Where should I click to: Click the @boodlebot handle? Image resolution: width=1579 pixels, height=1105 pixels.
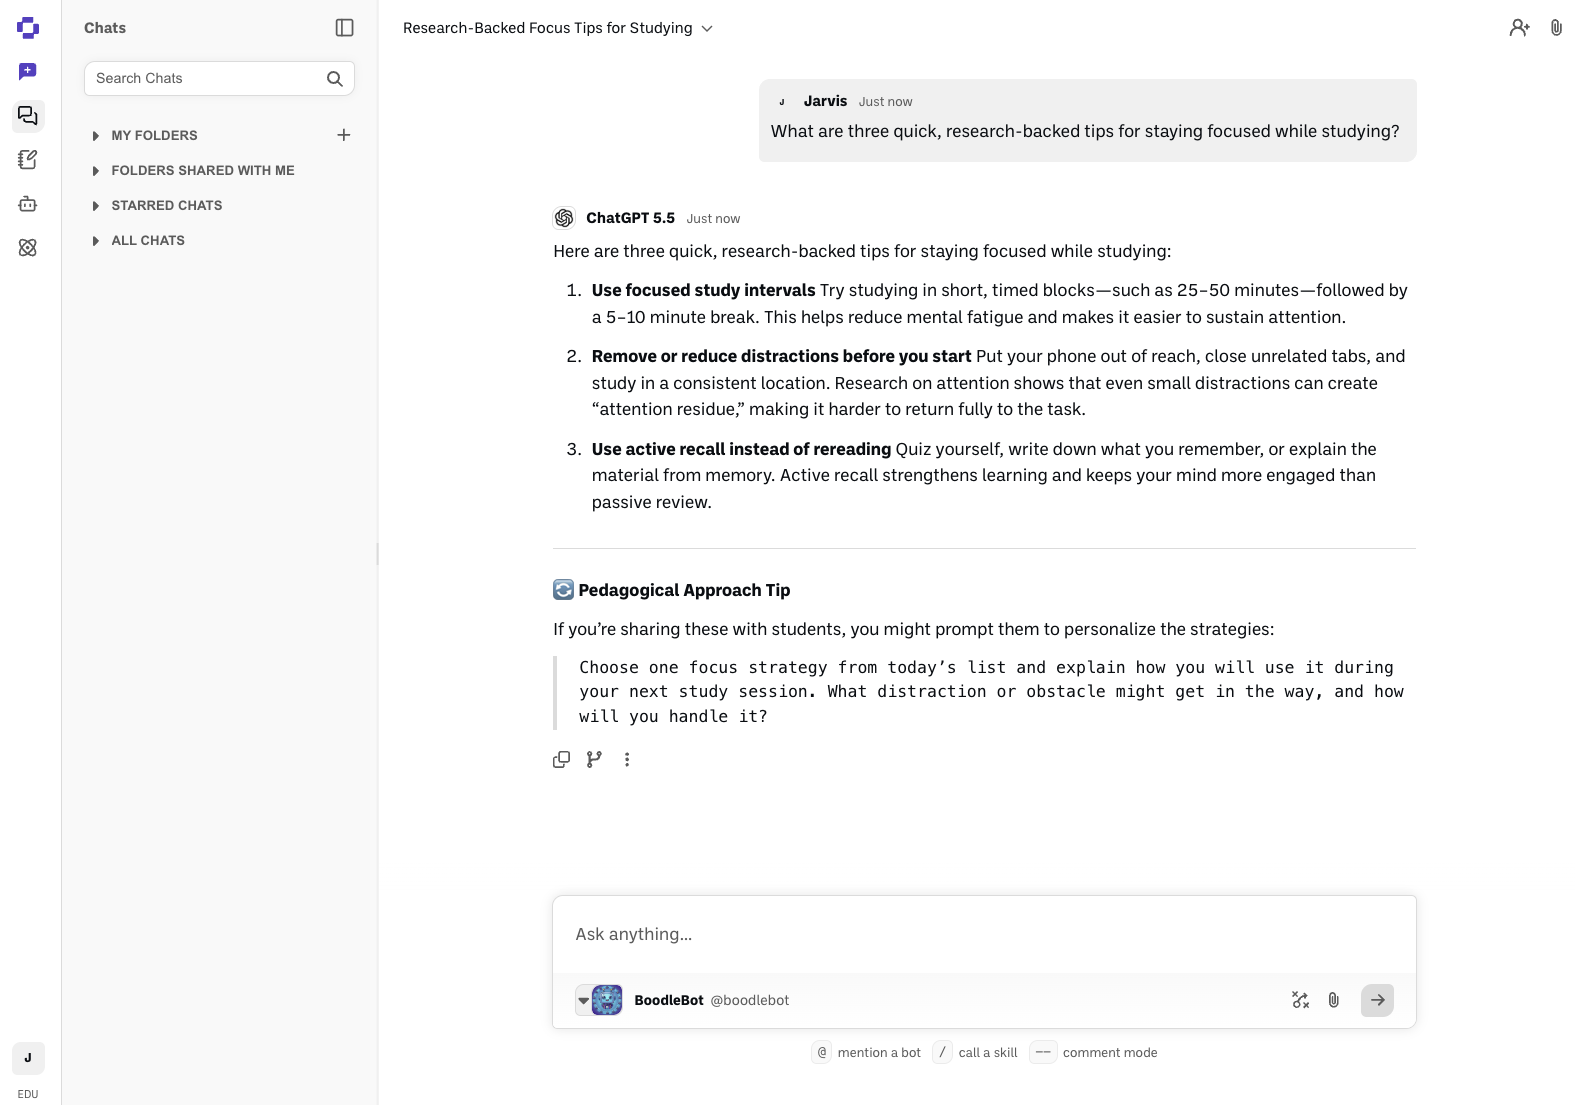pos(750,1000)
